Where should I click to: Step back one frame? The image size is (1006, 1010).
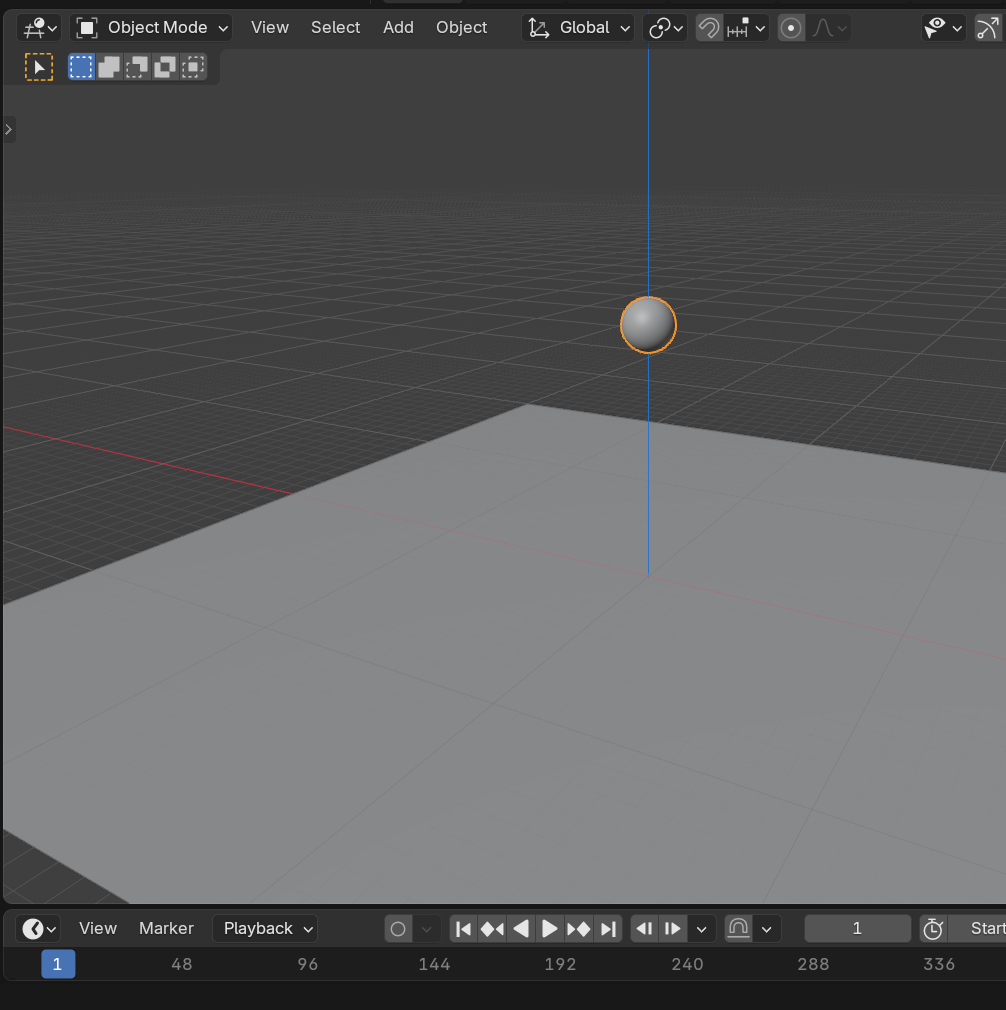pyautogui.click(x=644, y=929)
